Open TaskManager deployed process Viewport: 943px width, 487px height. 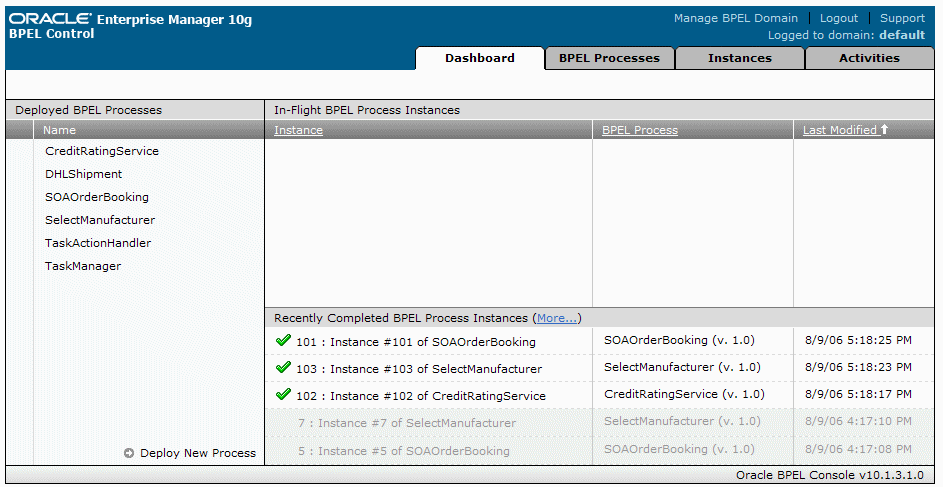coord(83,266)
